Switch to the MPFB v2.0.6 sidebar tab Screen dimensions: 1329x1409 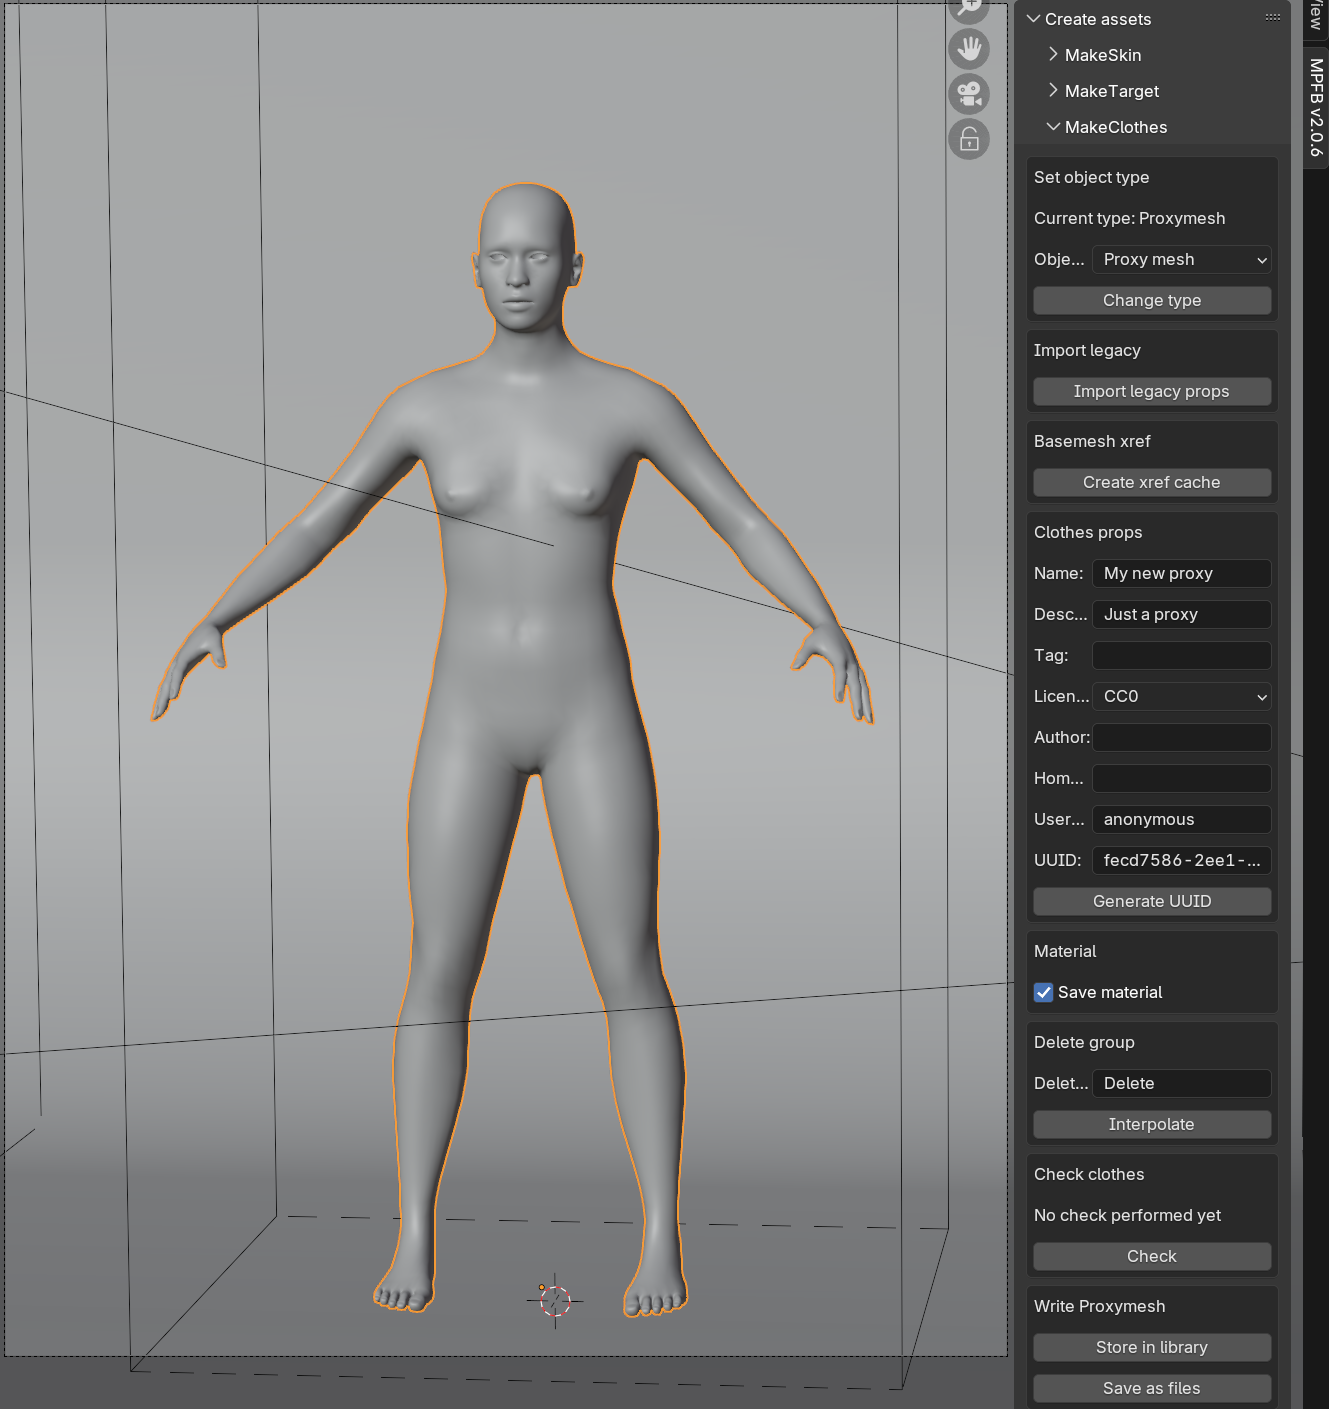1316,107
